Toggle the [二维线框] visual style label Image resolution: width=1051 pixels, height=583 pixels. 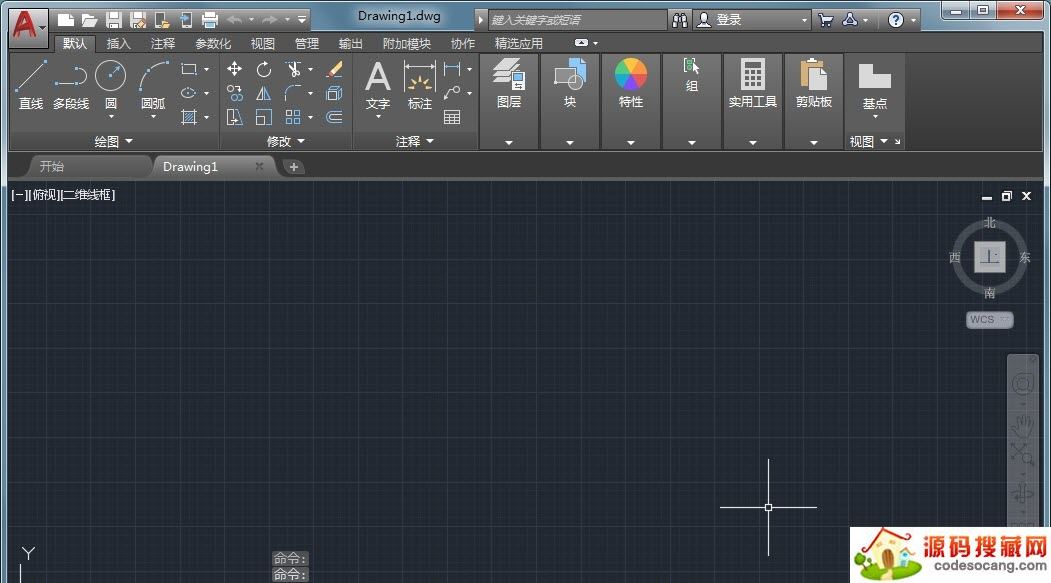pos(88,195)
